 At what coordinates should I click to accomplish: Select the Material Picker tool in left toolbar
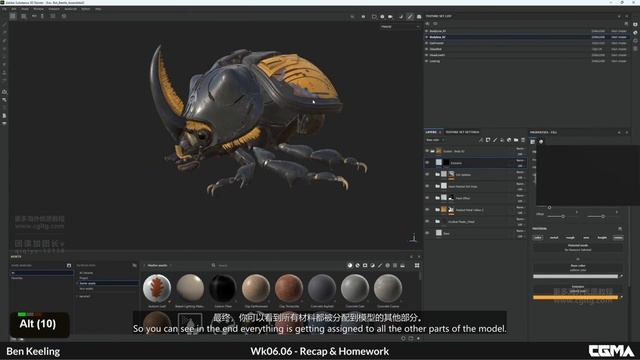4,73
